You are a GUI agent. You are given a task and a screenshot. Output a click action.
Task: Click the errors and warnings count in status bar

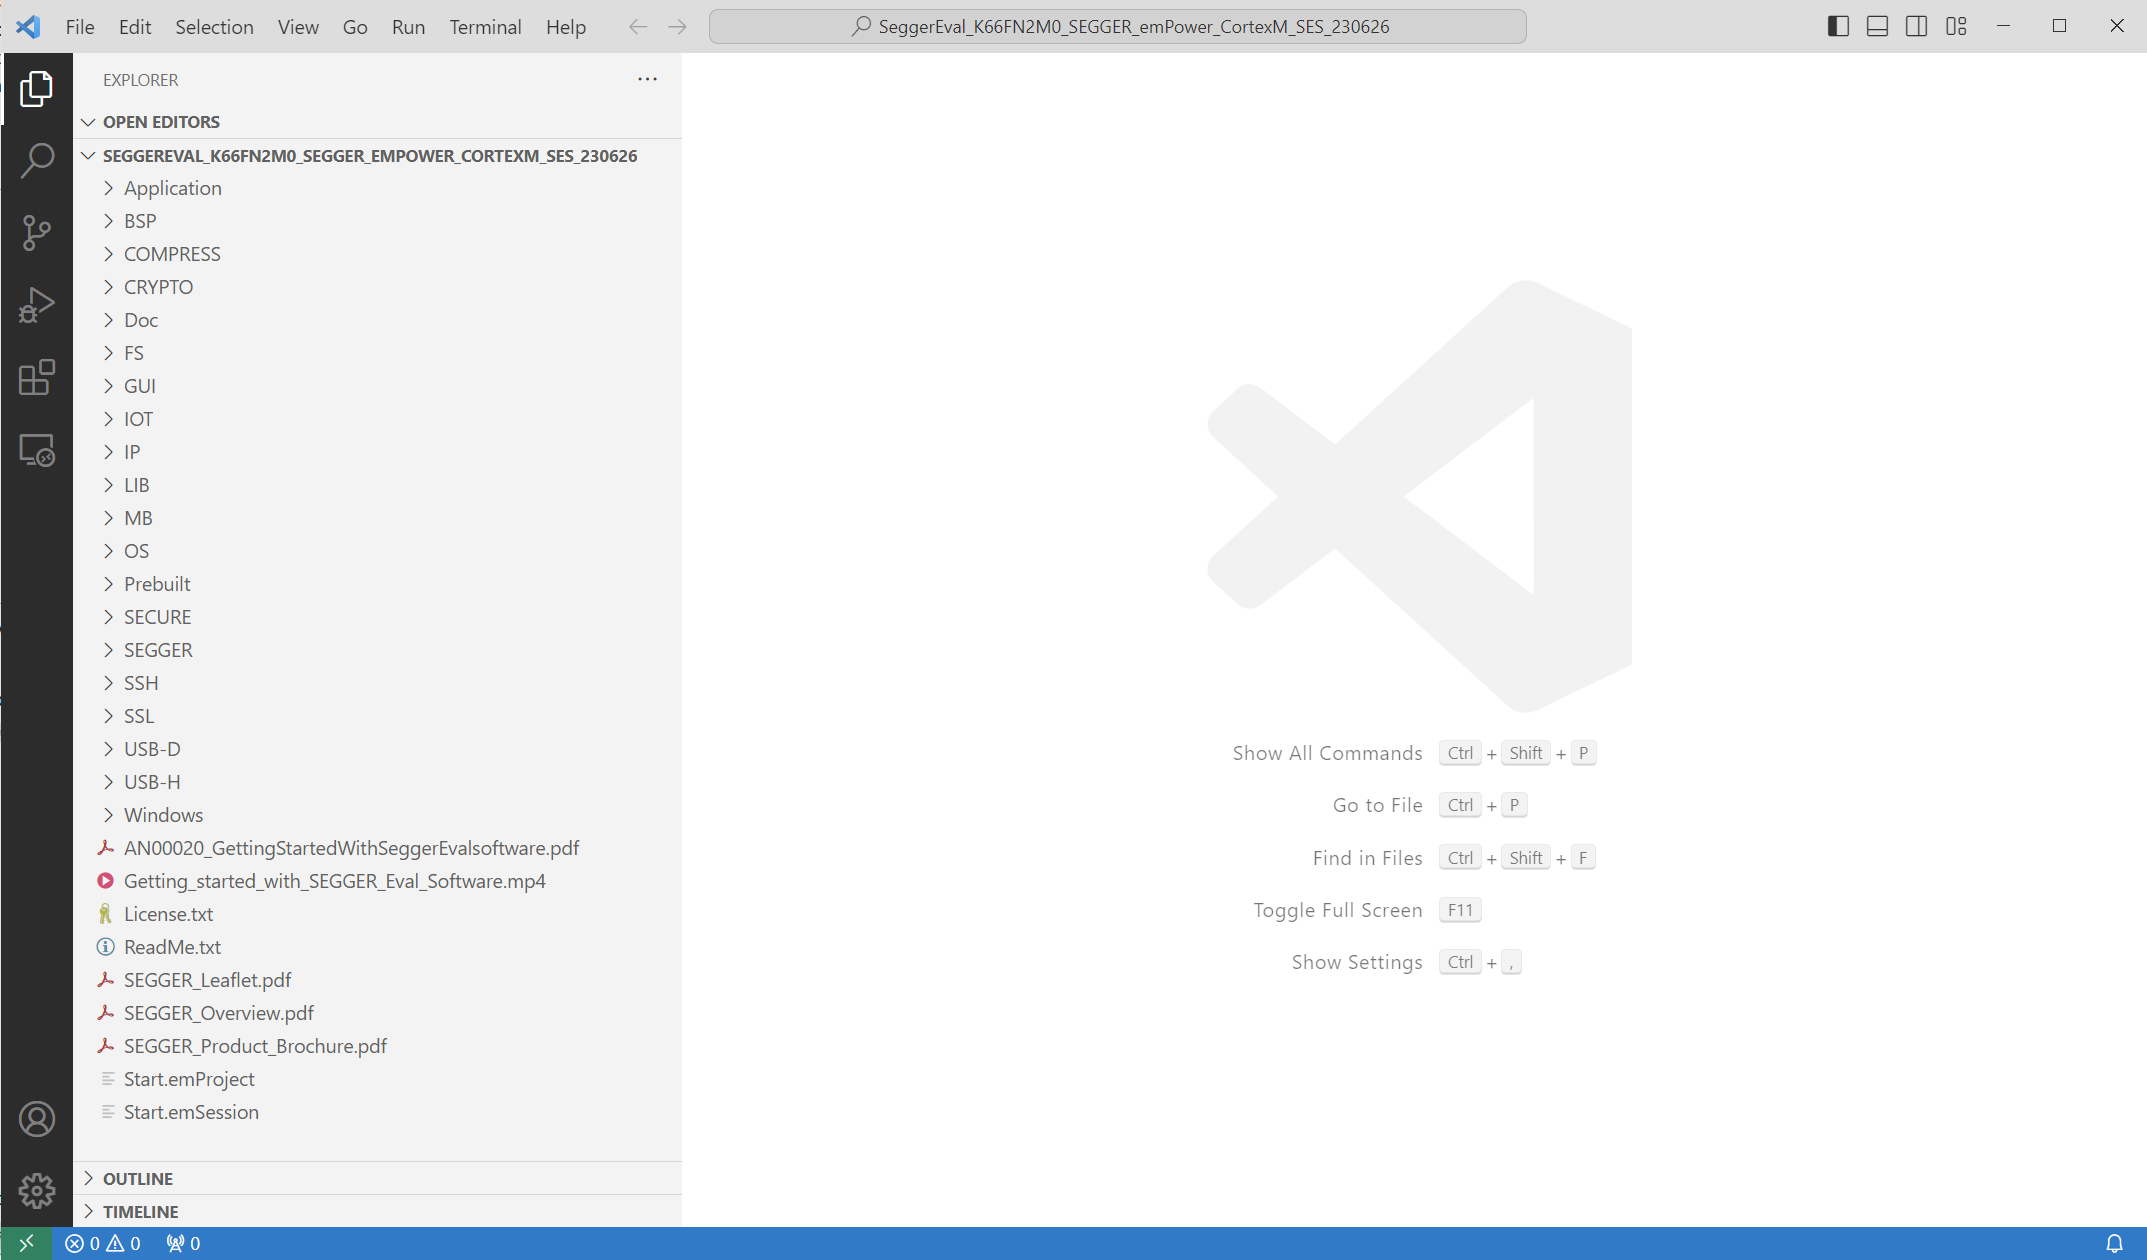coord(103,1243)
